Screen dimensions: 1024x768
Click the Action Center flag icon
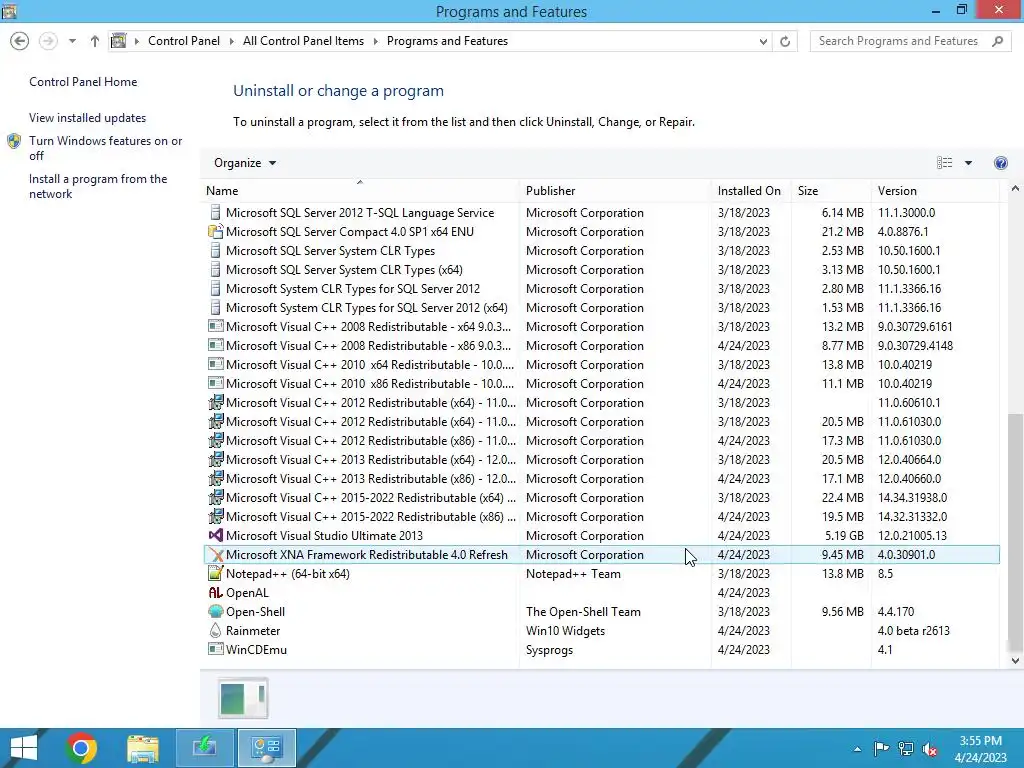click(x=880, y=748)
